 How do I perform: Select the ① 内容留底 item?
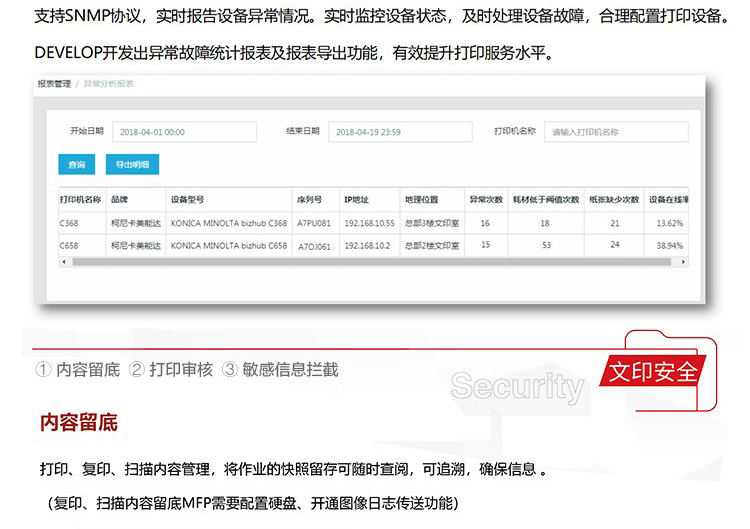[78, 370]
